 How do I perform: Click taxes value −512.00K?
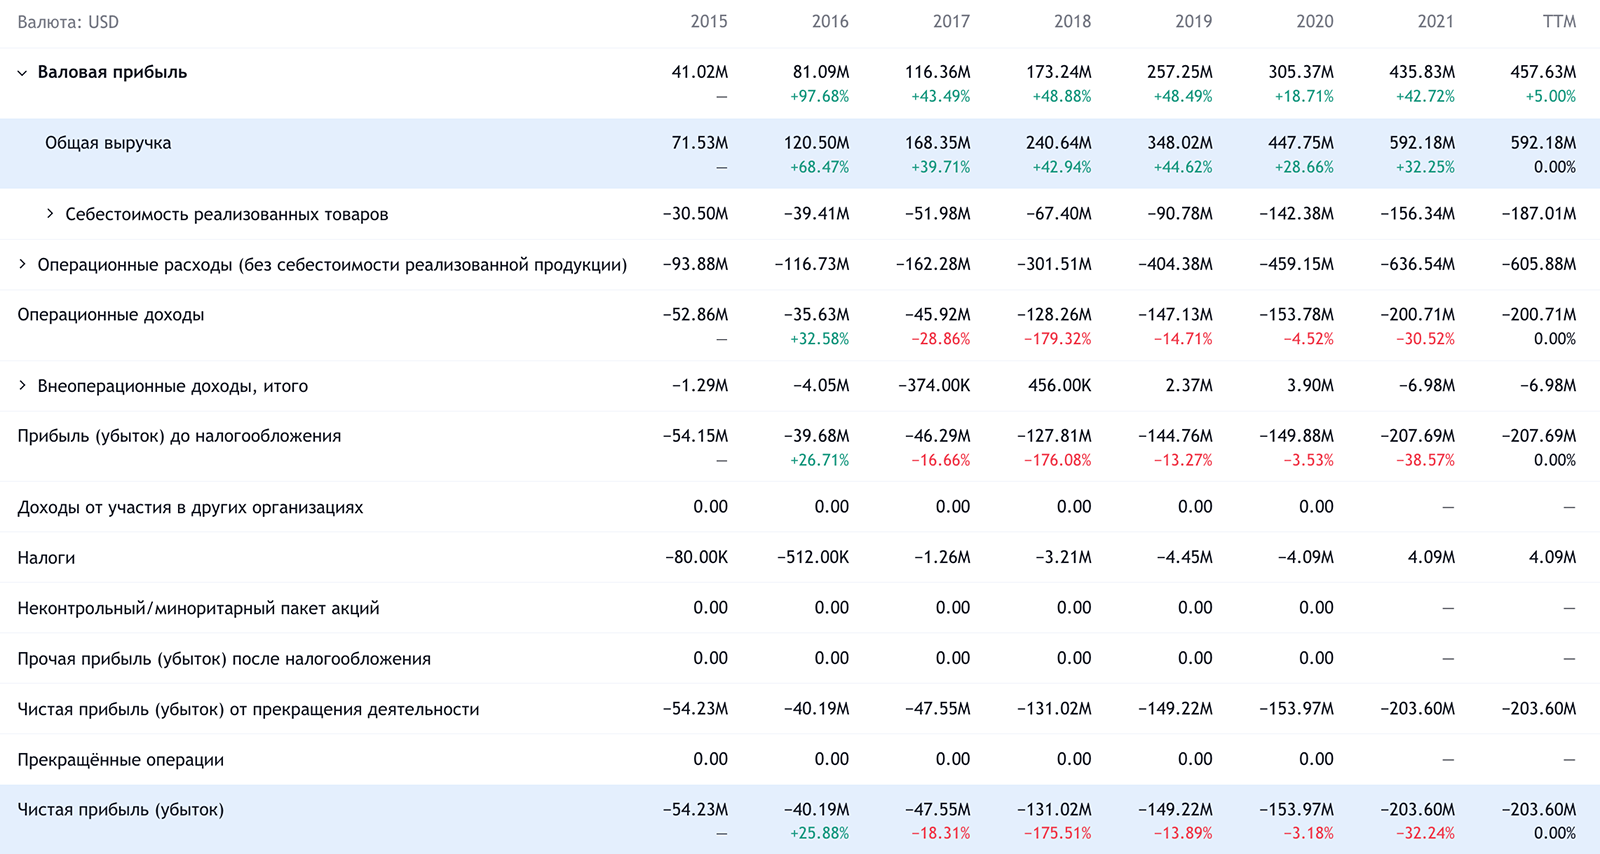813,557
